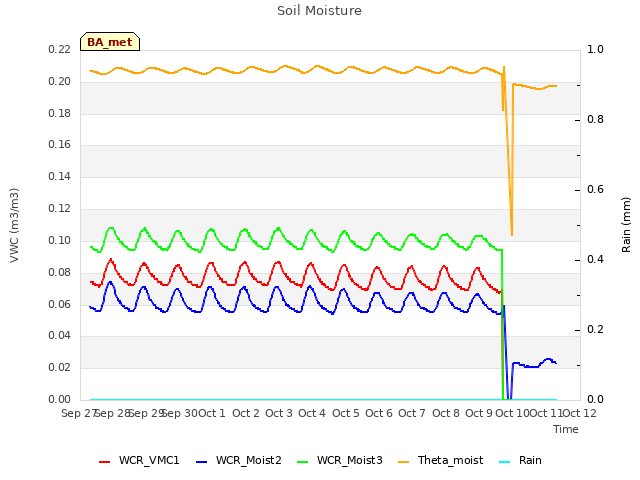Image resolution: width=640 pixels, height=480 pixels.
Task: Click the 0.04 VWC axis value
Action: [60, 336]
